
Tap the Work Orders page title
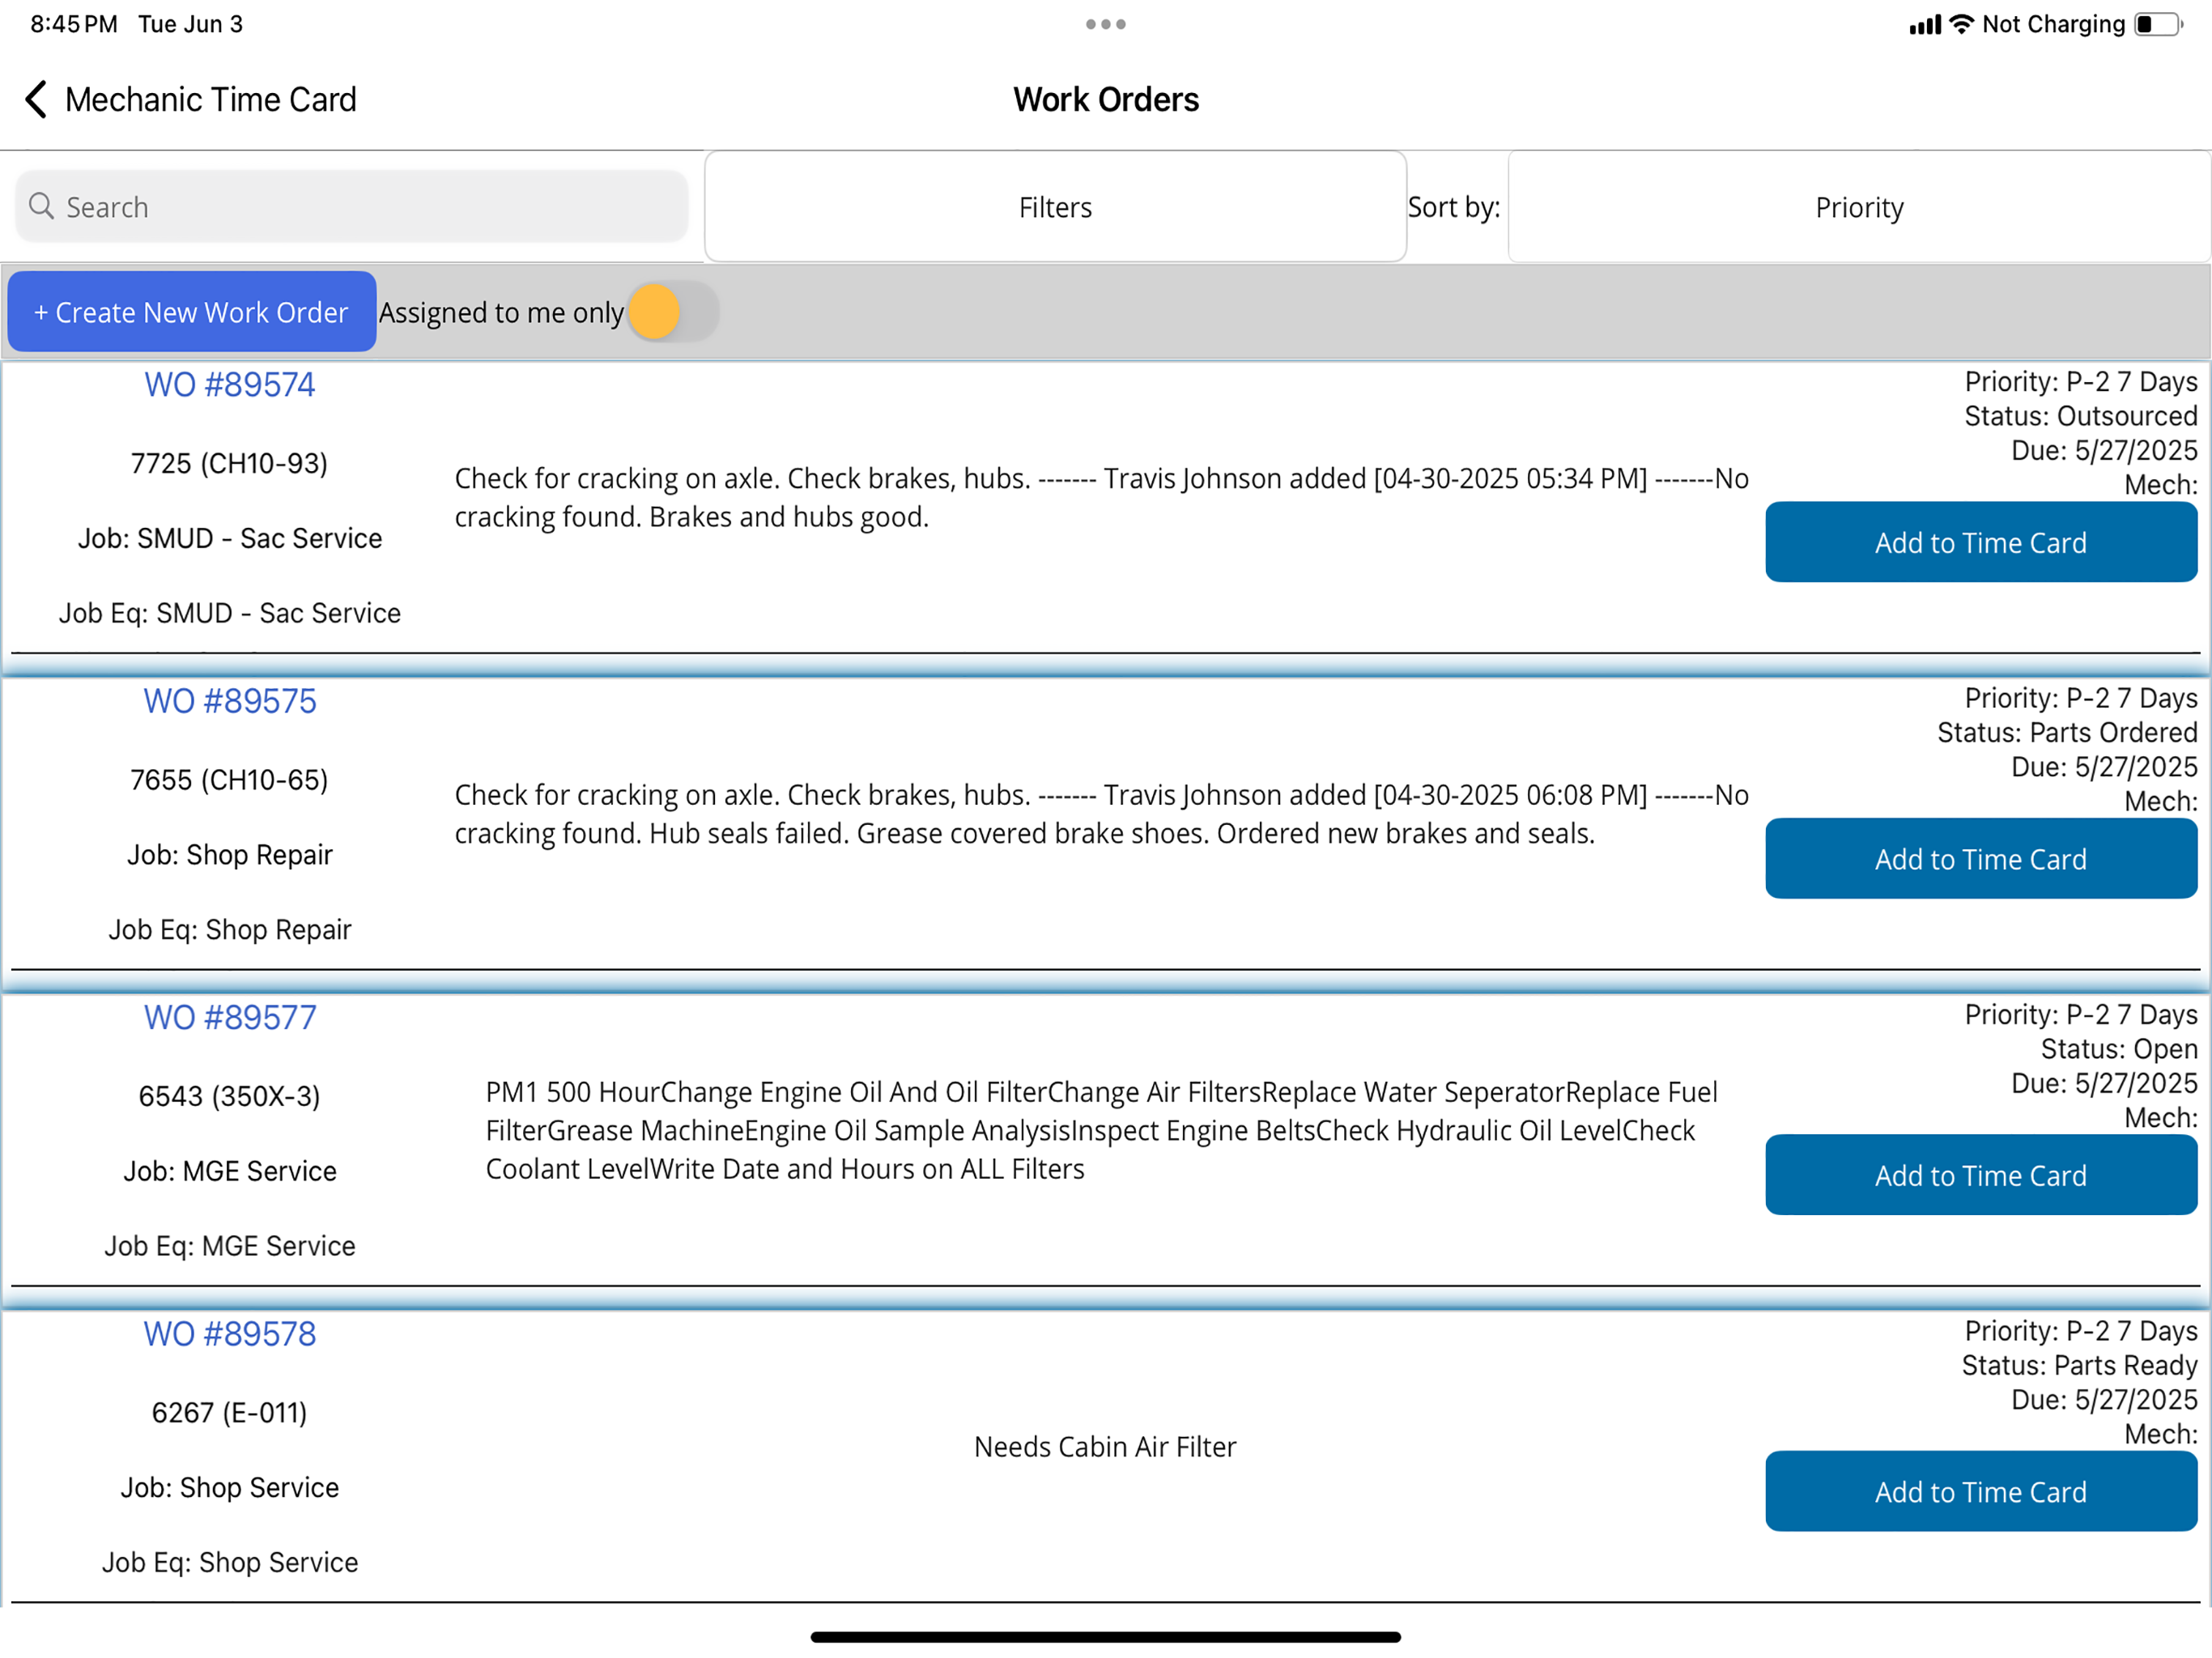tap(1105, 99)
